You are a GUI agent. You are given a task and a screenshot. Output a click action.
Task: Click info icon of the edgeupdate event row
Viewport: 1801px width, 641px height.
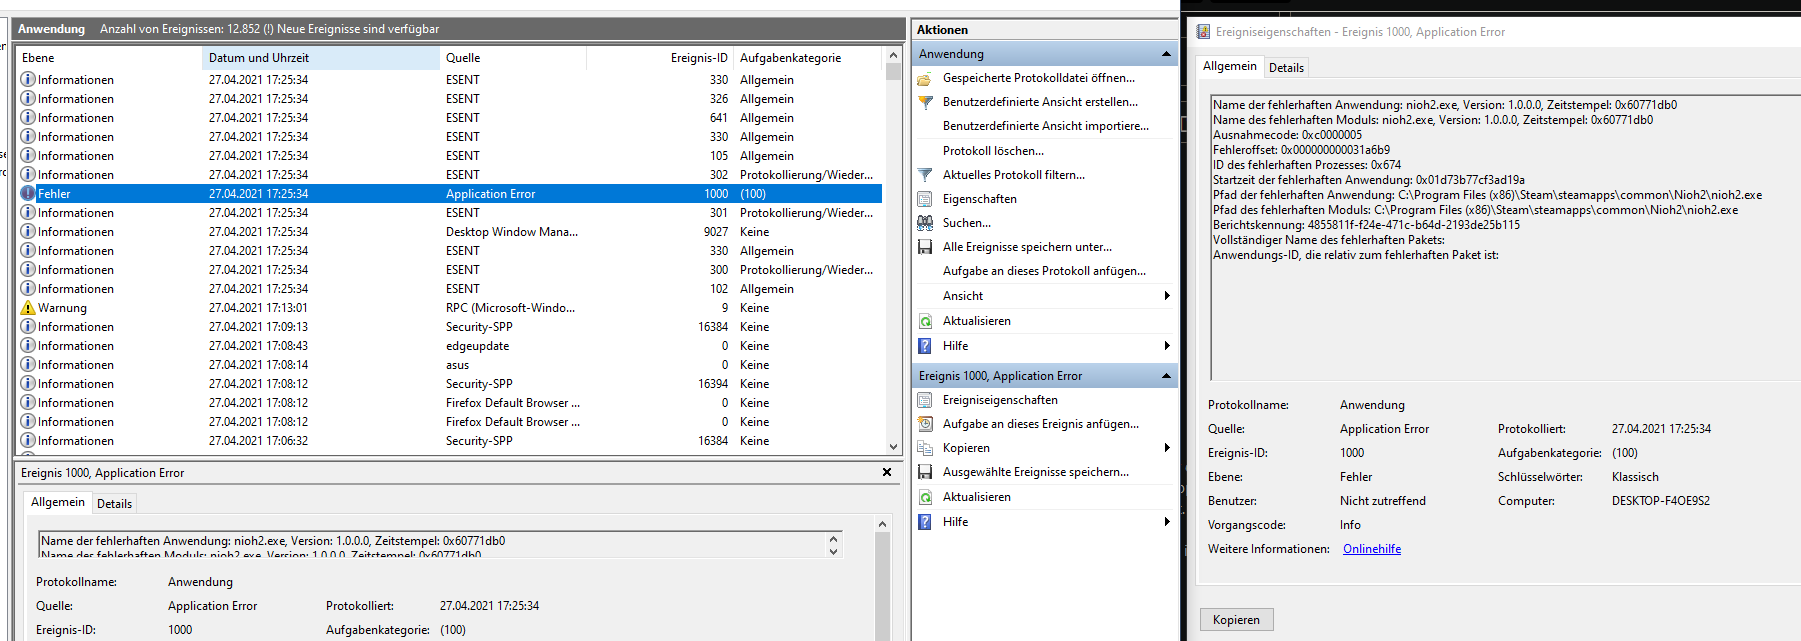coord(28,346)
